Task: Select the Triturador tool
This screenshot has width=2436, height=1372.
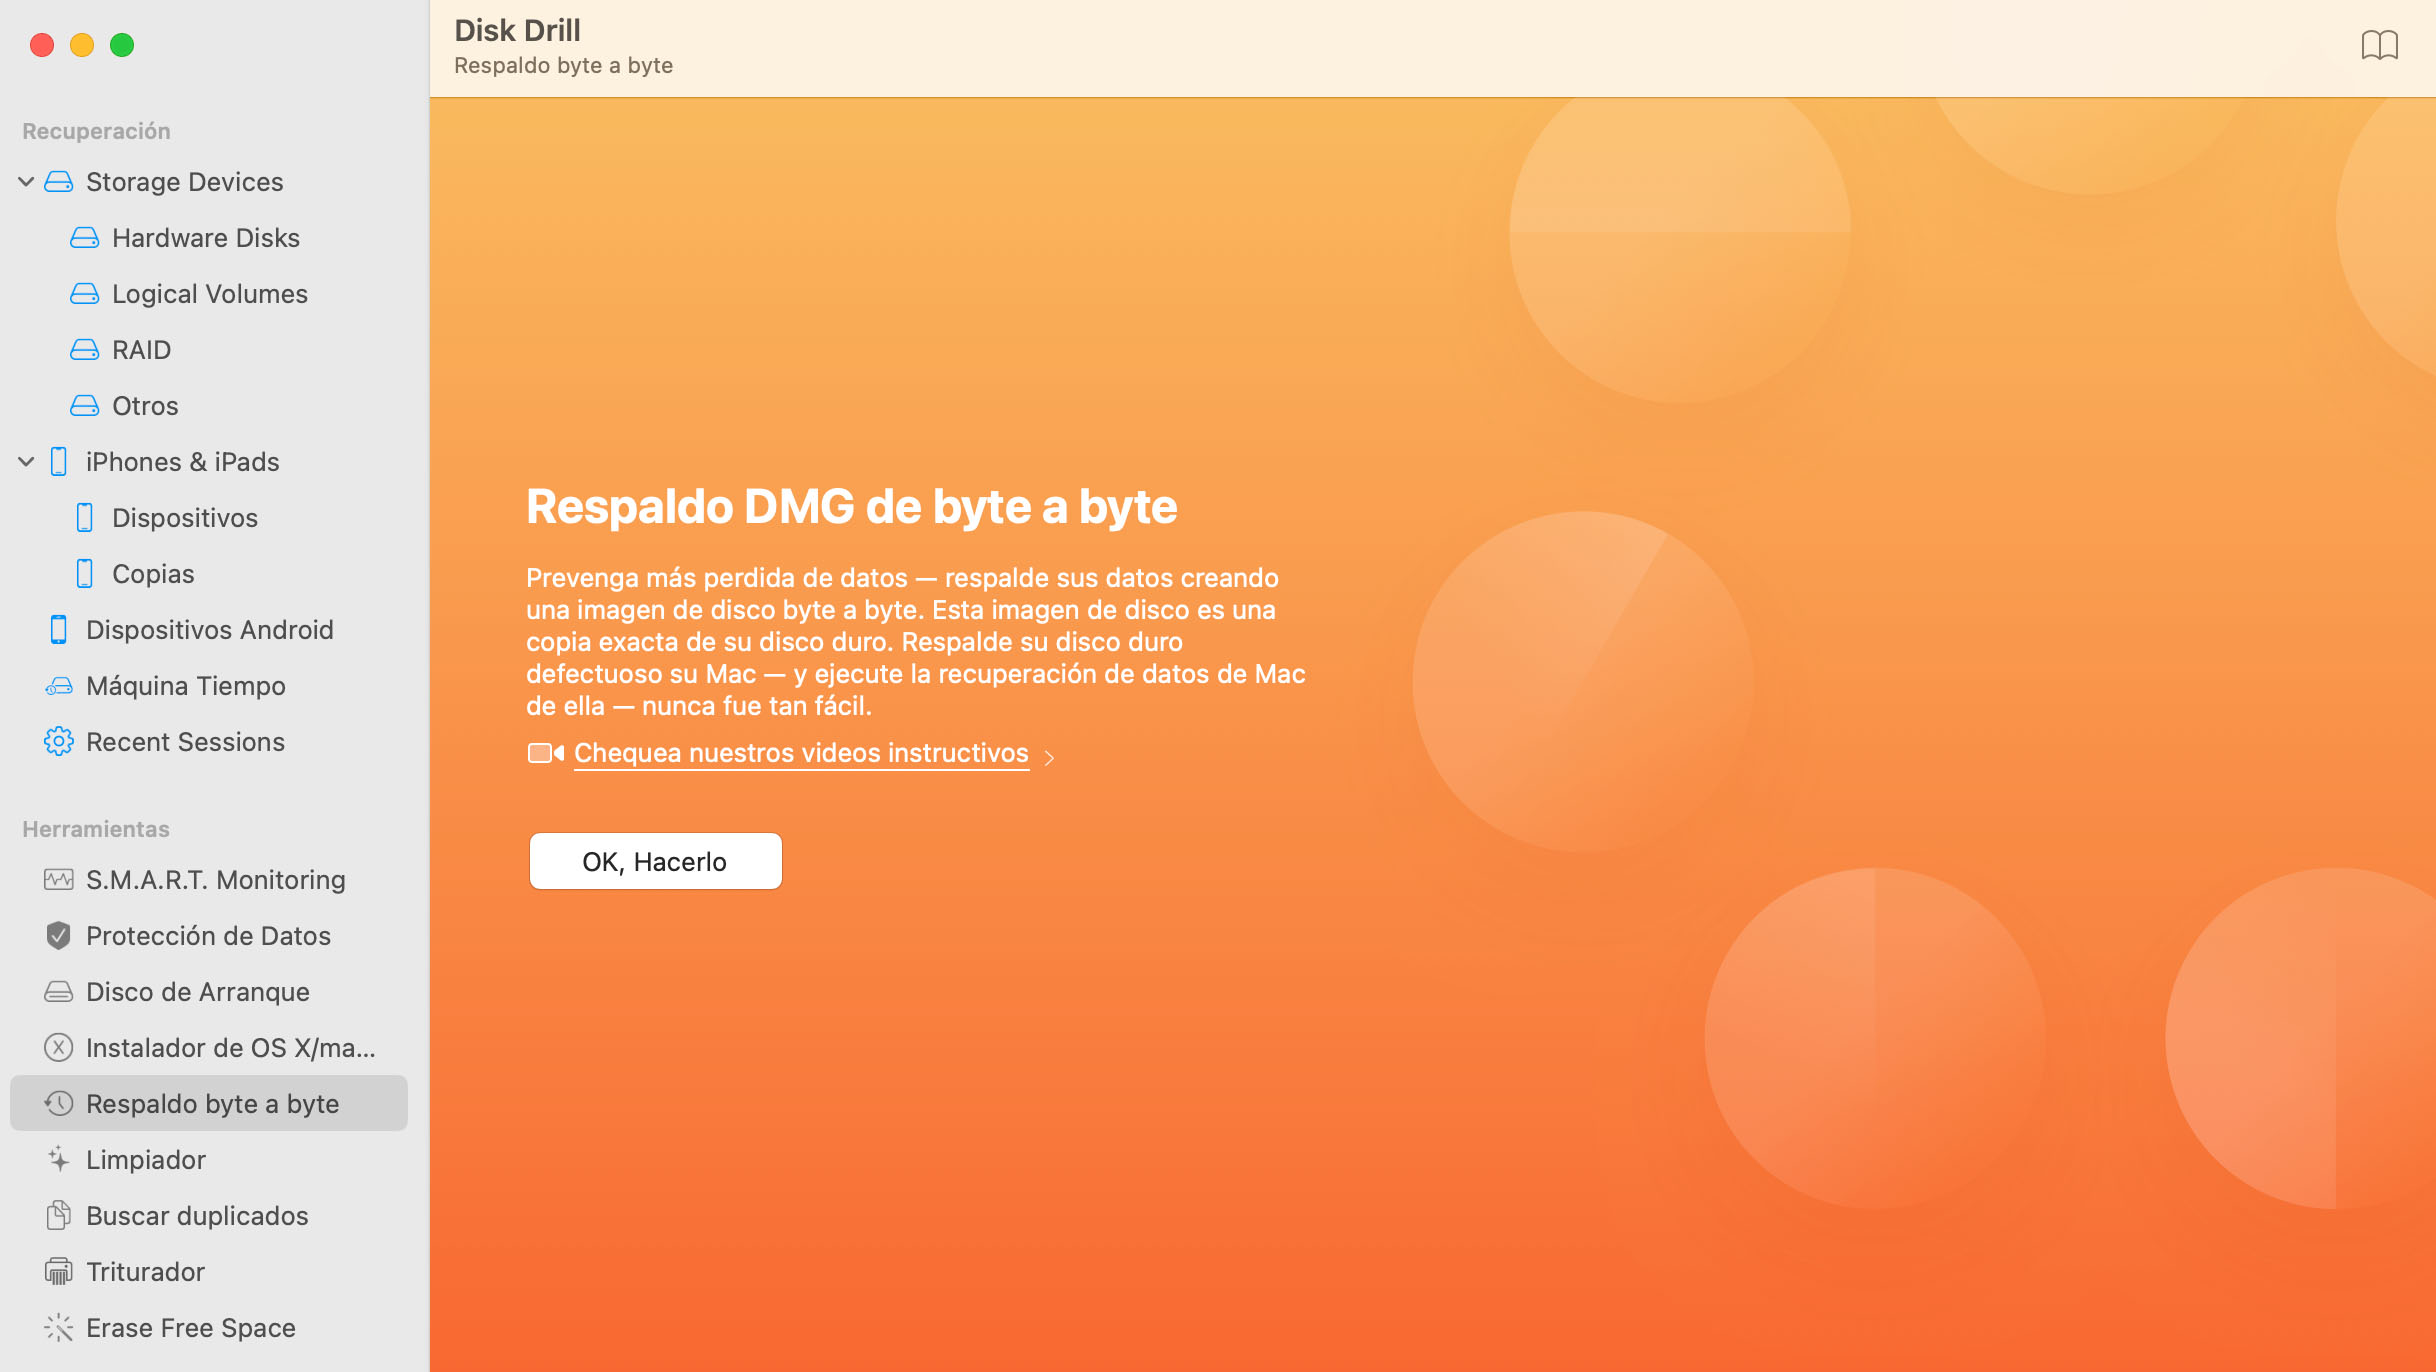Action: pyautogui.click(x=147, y=1270)
